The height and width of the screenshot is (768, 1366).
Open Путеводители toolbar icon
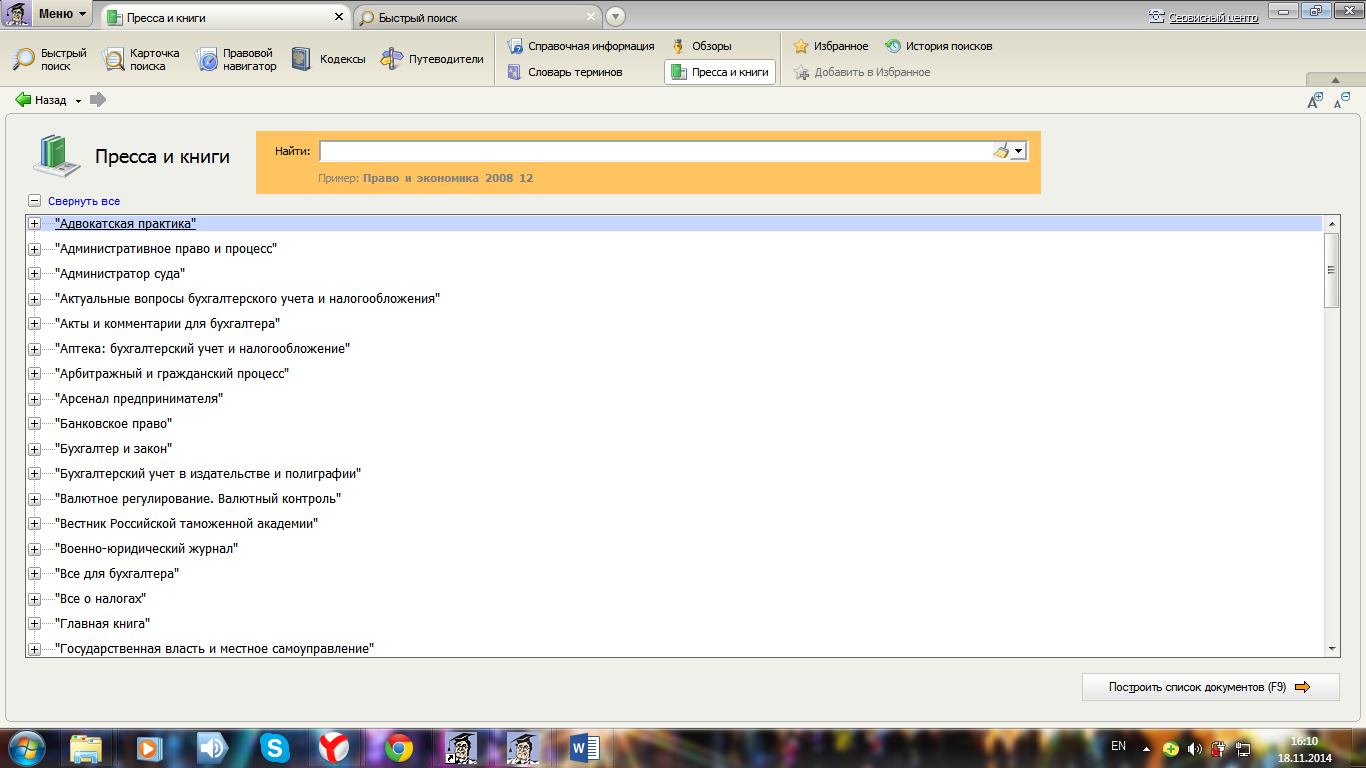[x=432, y=59]
